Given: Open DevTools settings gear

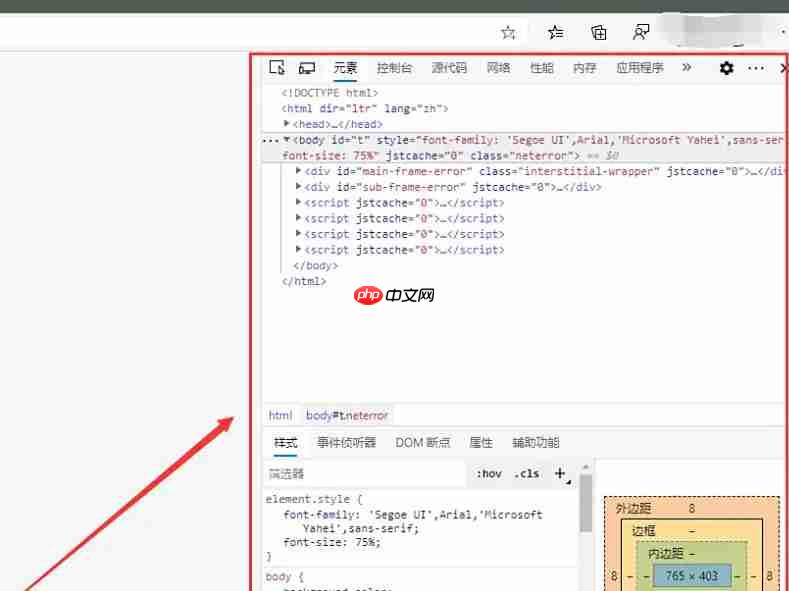Looking at the screenshot, I should 726,68.
